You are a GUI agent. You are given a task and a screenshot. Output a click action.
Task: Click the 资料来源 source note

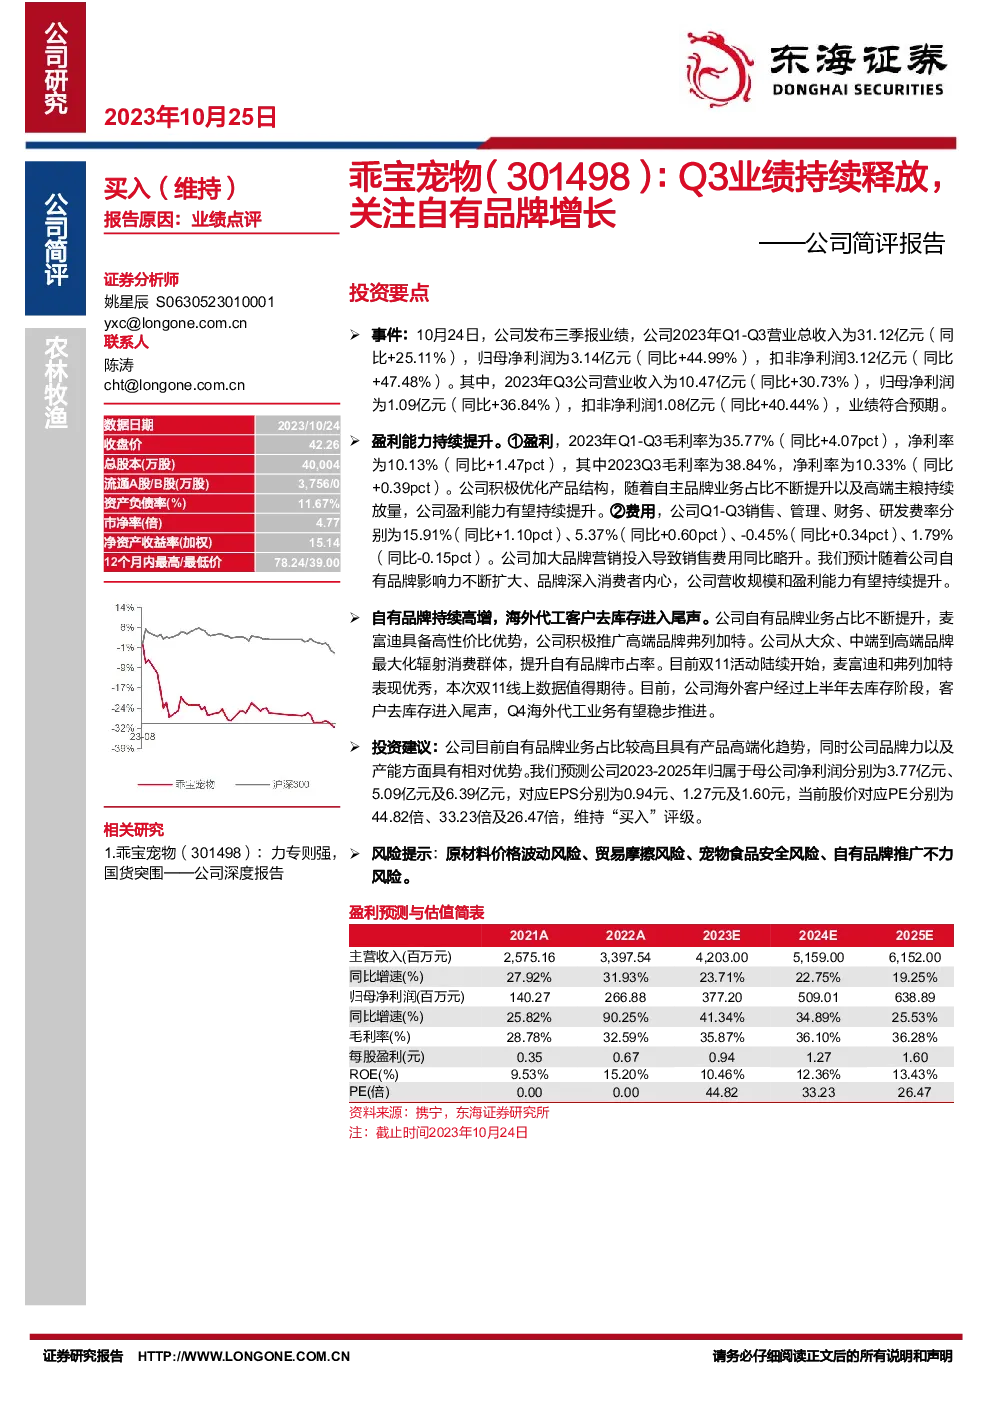(449, 1112)
